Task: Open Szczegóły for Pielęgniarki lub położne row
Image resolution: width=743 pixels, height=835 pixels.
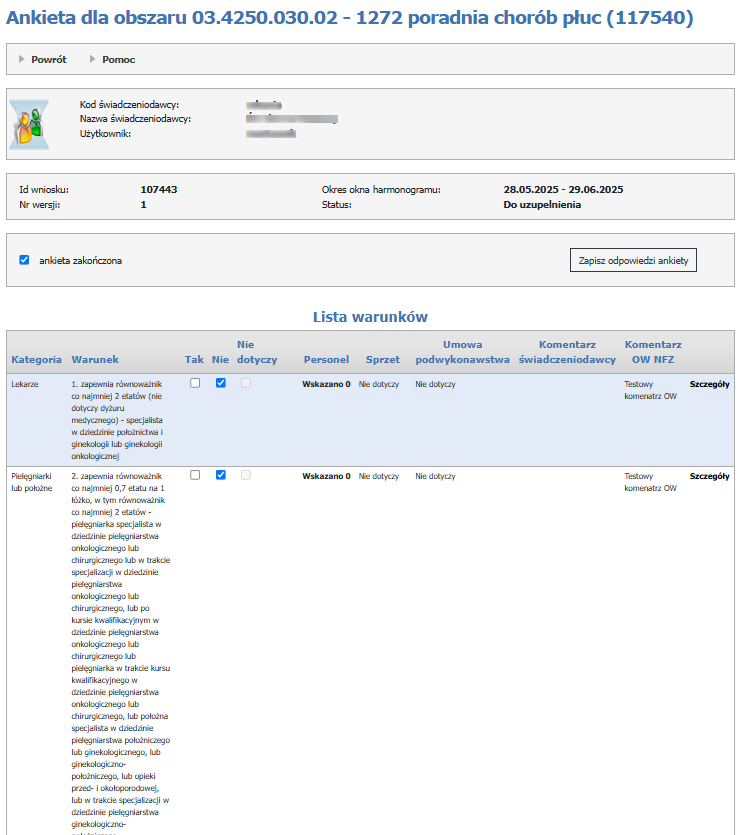Action: (709, 477)
